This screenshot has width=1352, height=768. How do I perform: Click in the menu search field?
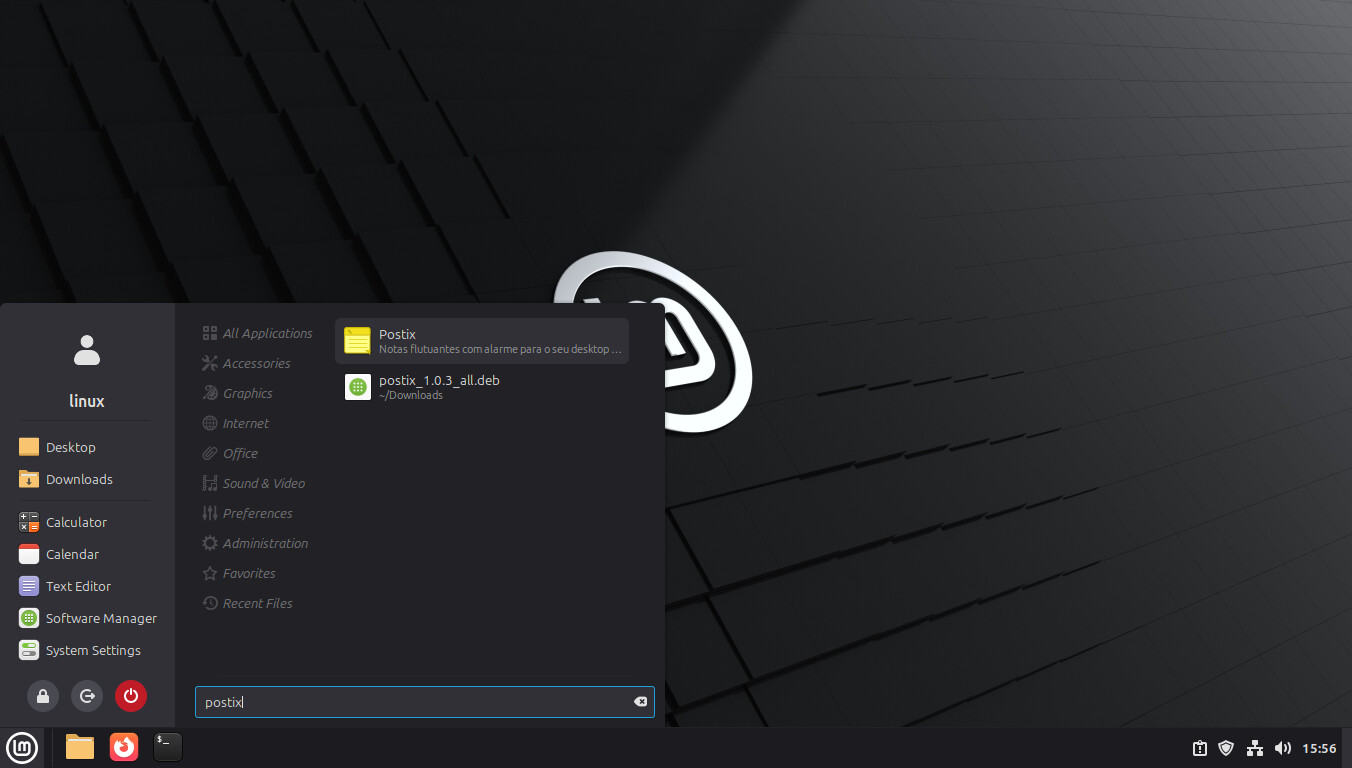click(424, 702)
